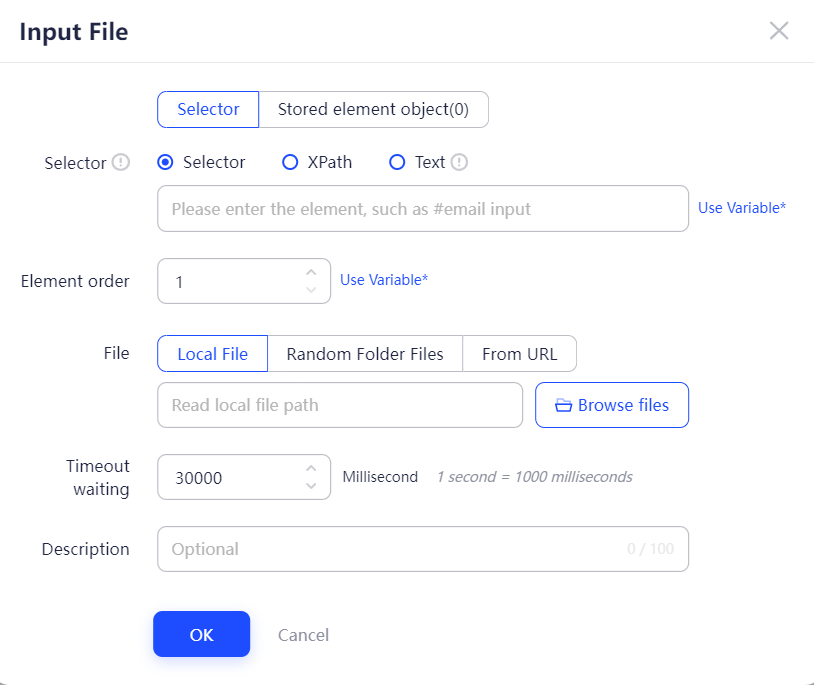Click the Browse files button
The height and width of the screenshot is (685, 814).
(611, 404)
